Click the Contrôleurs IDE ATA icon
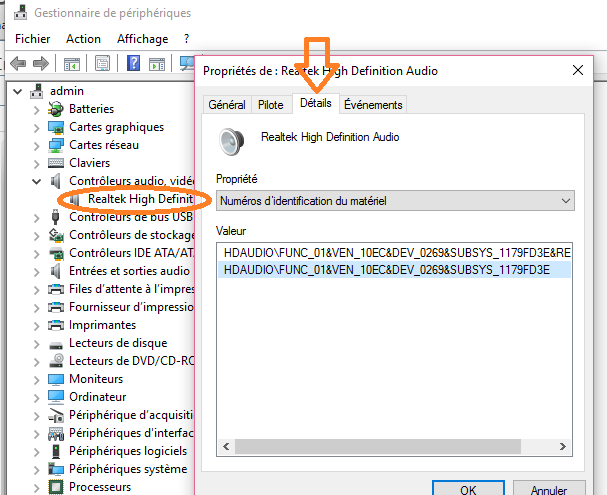Screen dimensions: 607x495 click(56, 253)
